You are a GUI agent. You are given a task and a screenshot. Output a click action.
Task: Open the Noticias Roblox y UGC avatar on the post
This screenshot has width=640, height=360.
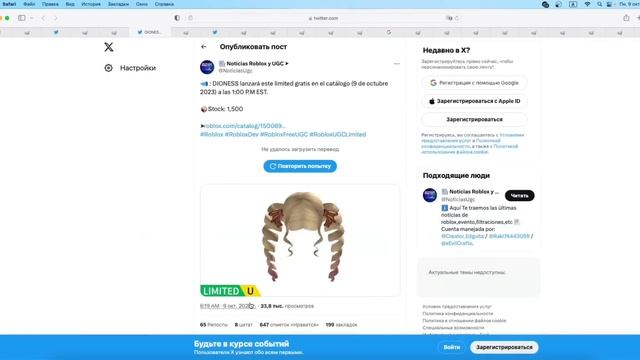coord(207,67)
